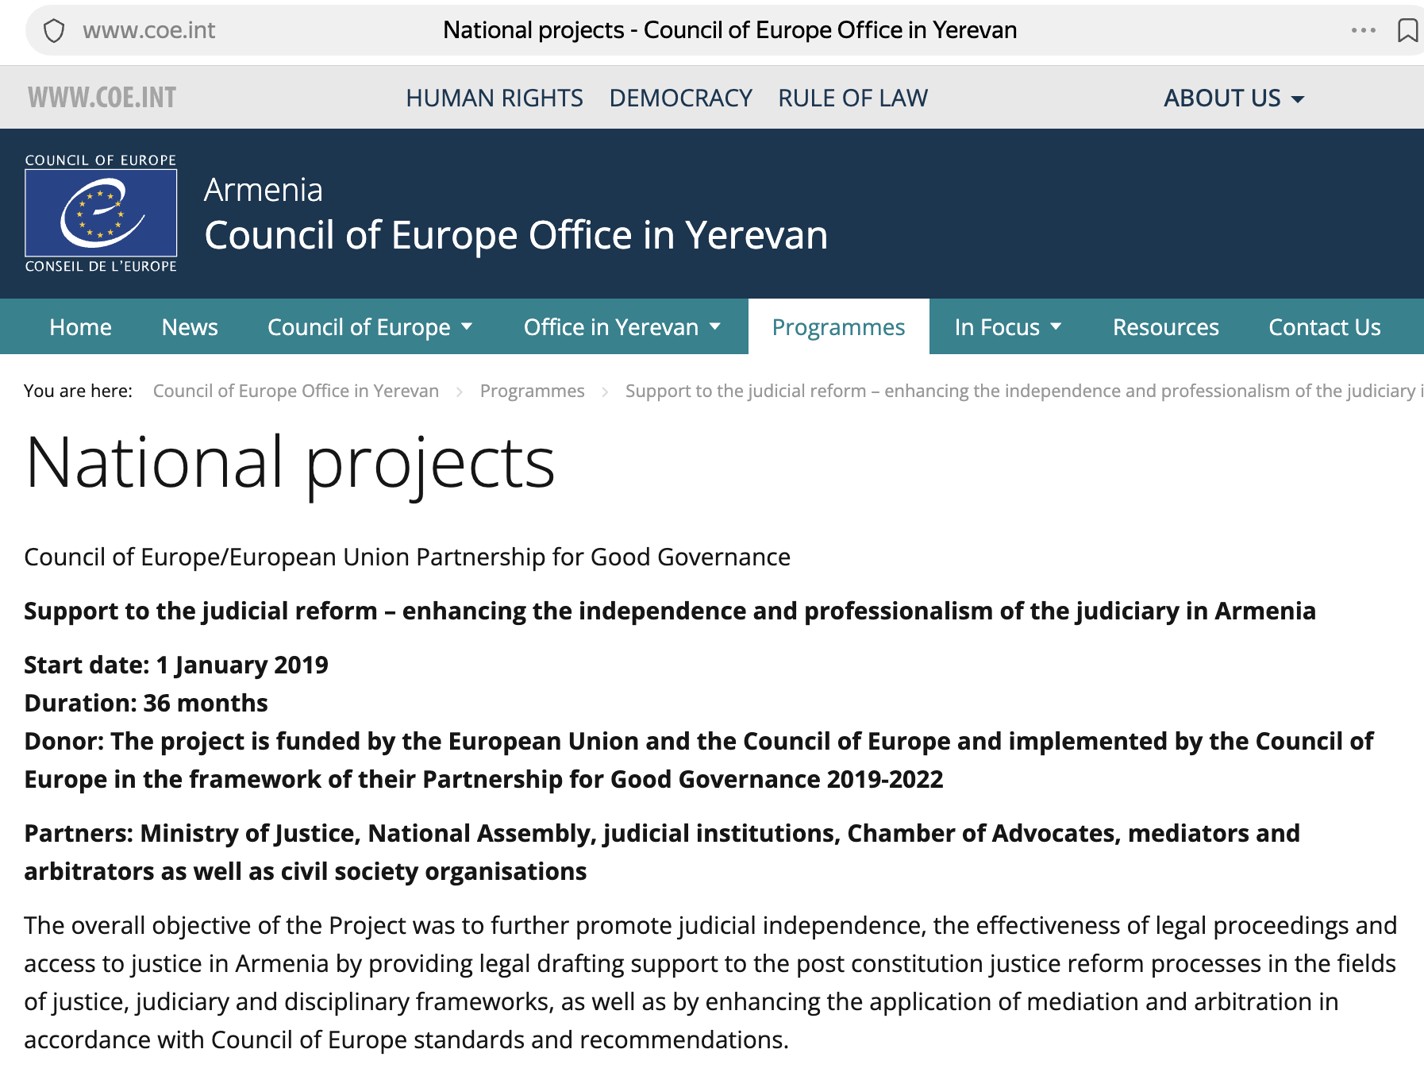Click the Council of Europe Office in Yerevan breadcrumb
Viewport: 1424px width, 1080px height.
coord(296,391)
